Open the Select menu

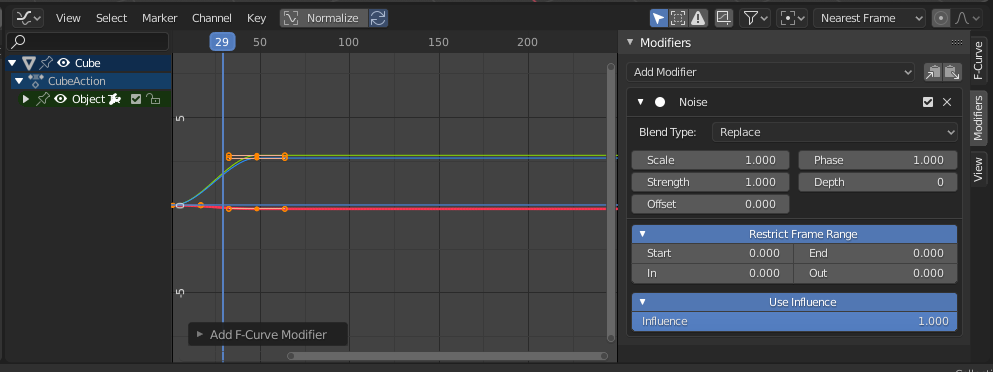111,18
